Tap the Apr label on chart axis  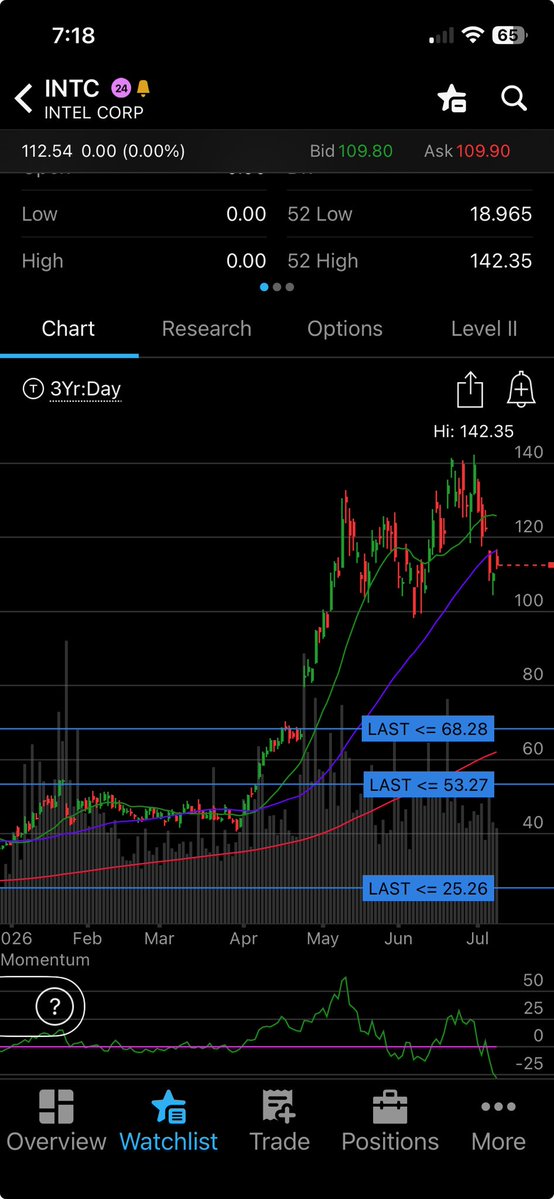[243, 938]
